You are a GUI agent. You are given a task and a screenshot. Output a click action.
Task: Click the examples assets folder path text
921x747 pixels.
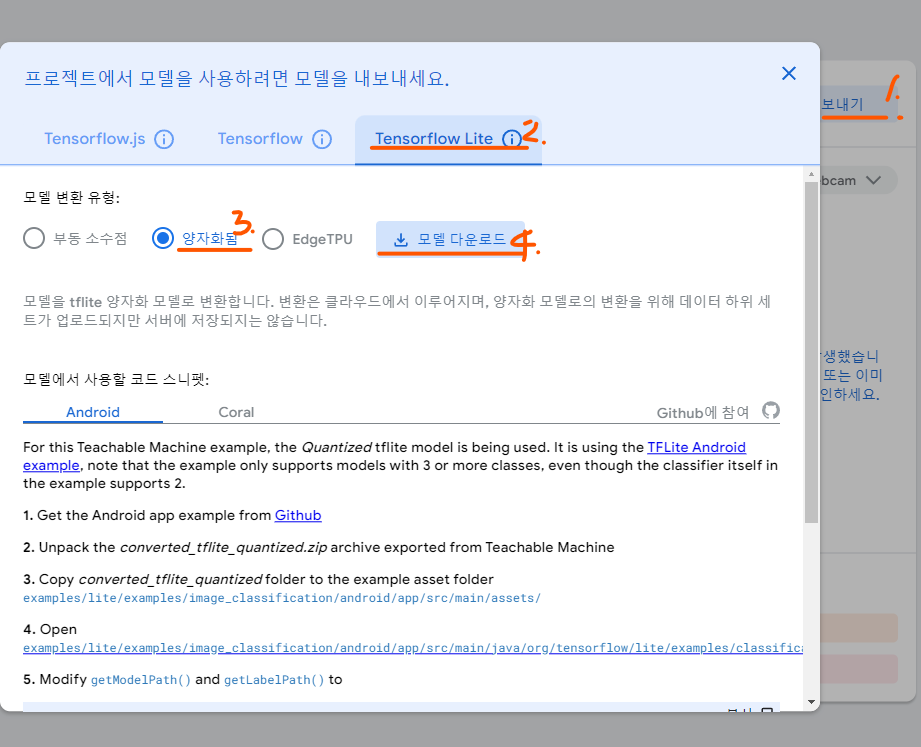click(282, 598)
